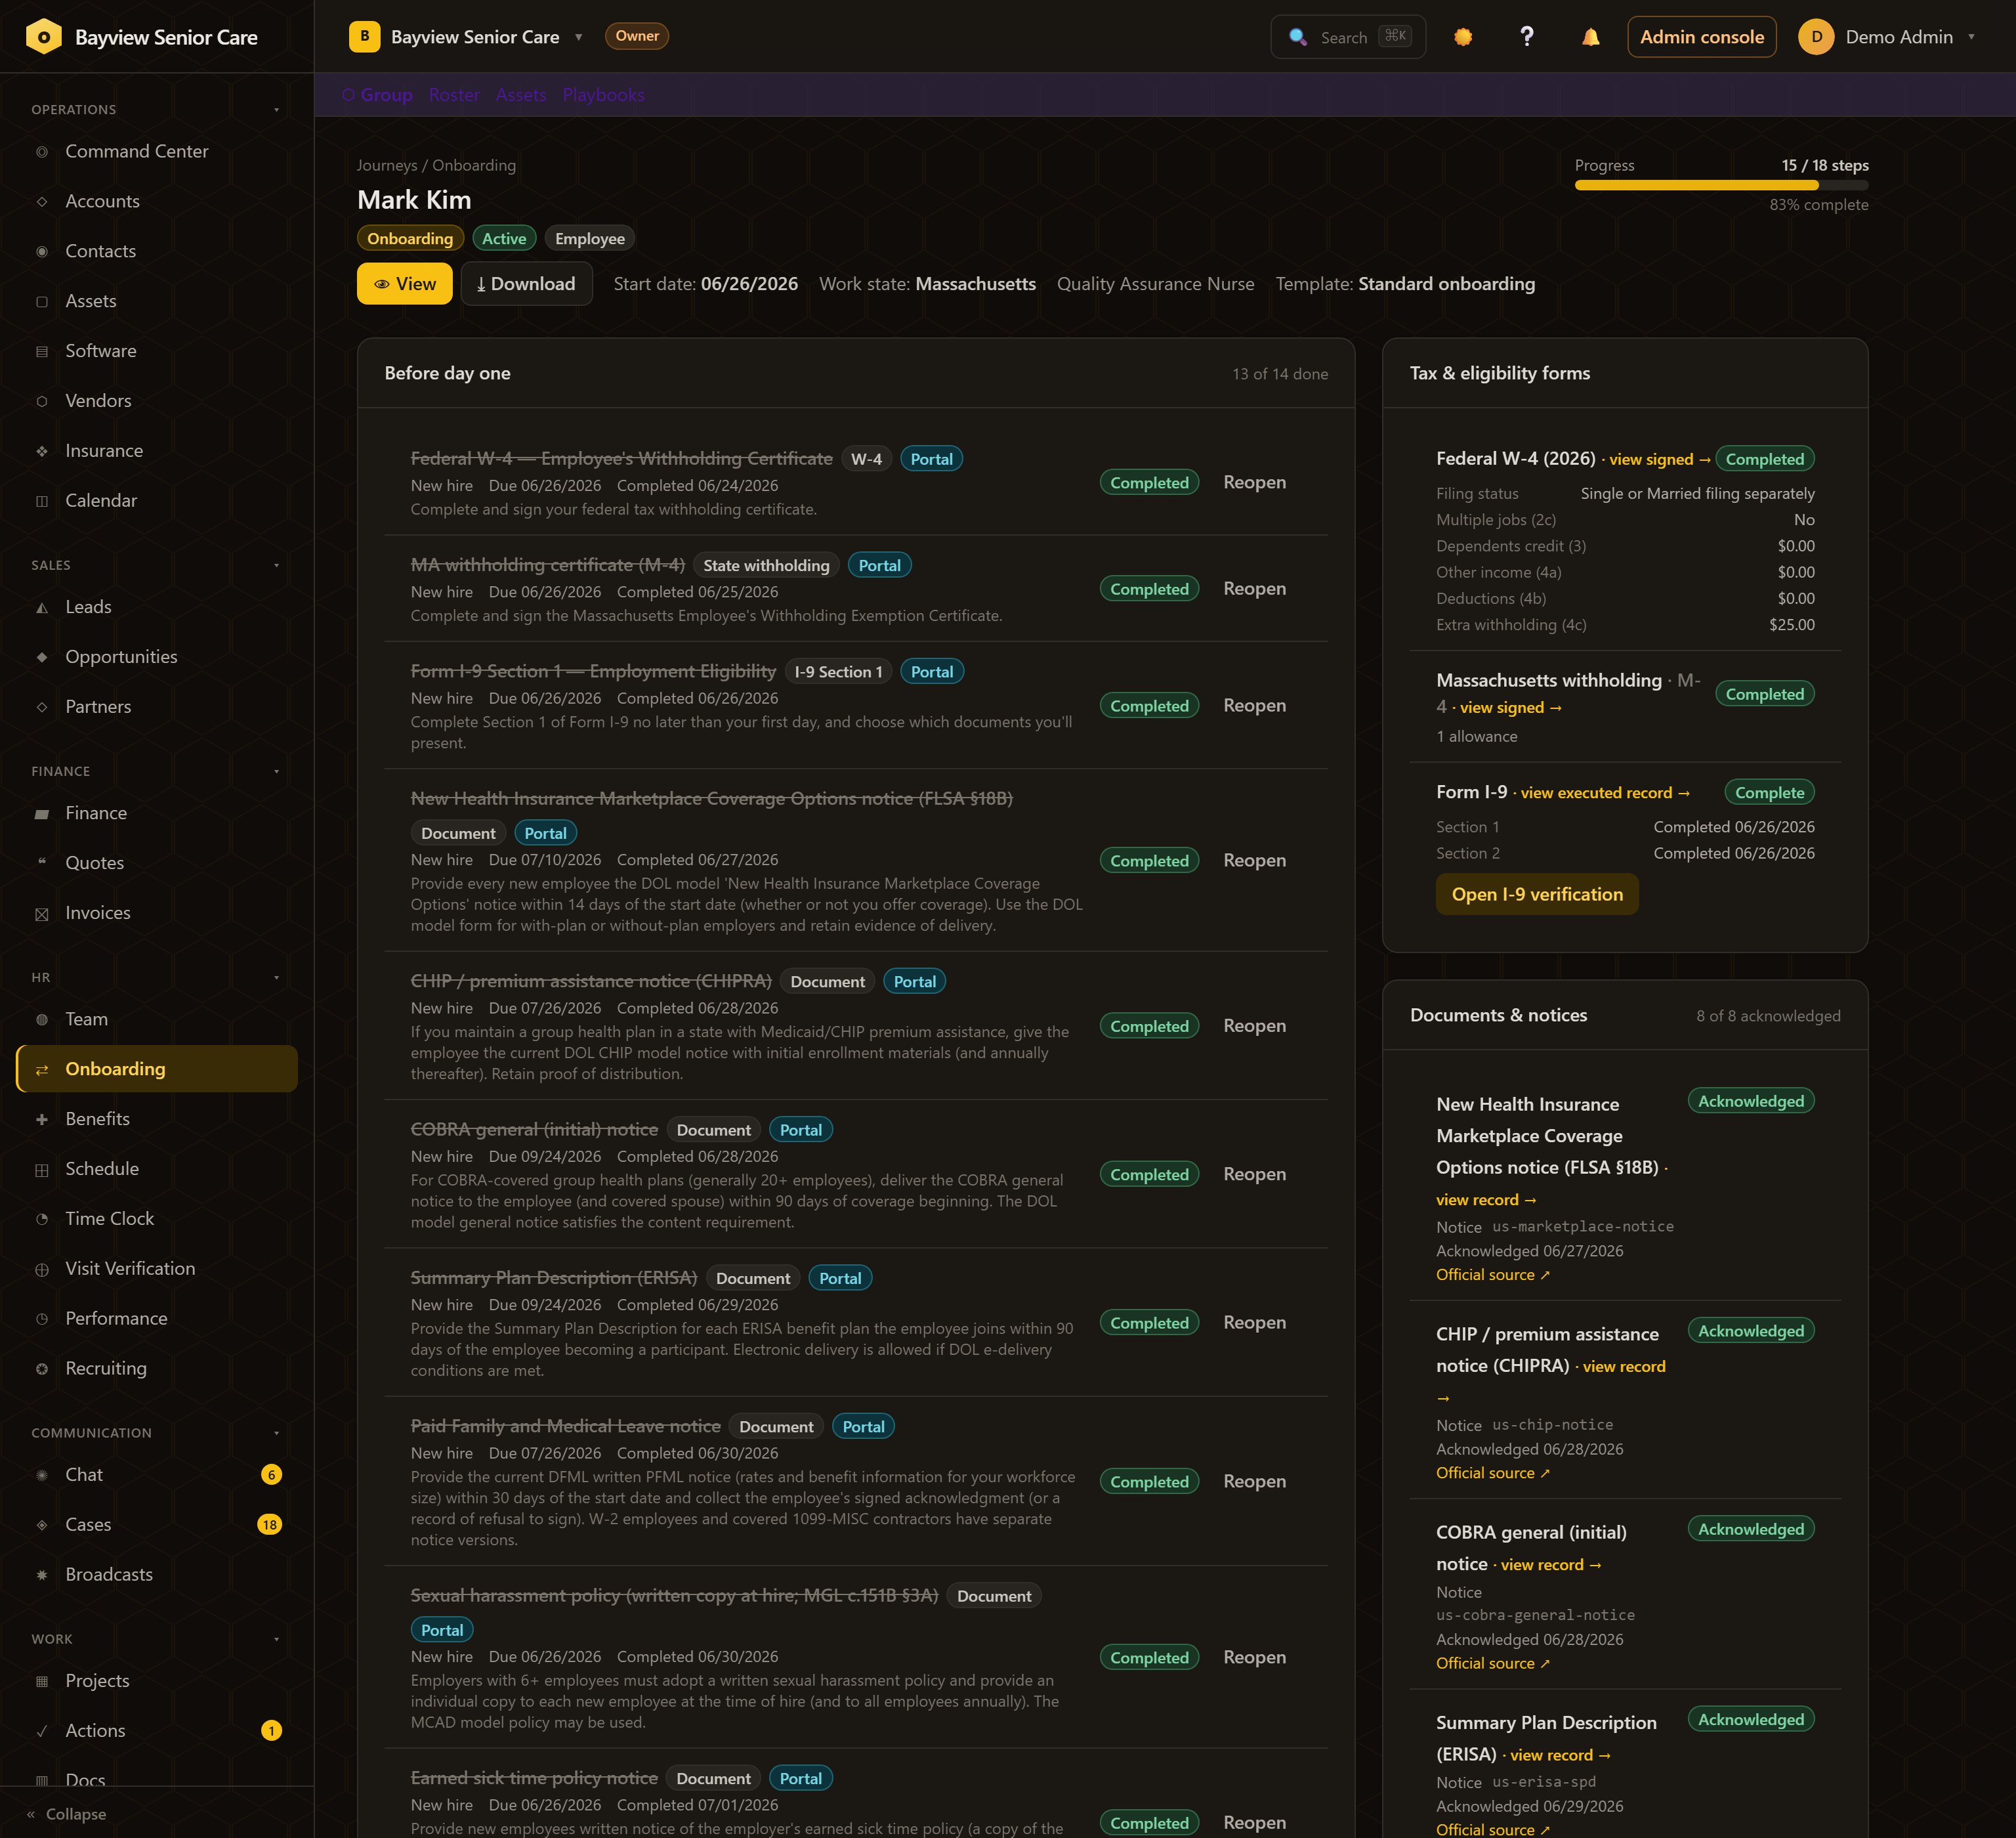Open Opportunities in the sidebar
Viewport: 2016px width, 1838px height.
pos(156,657)
